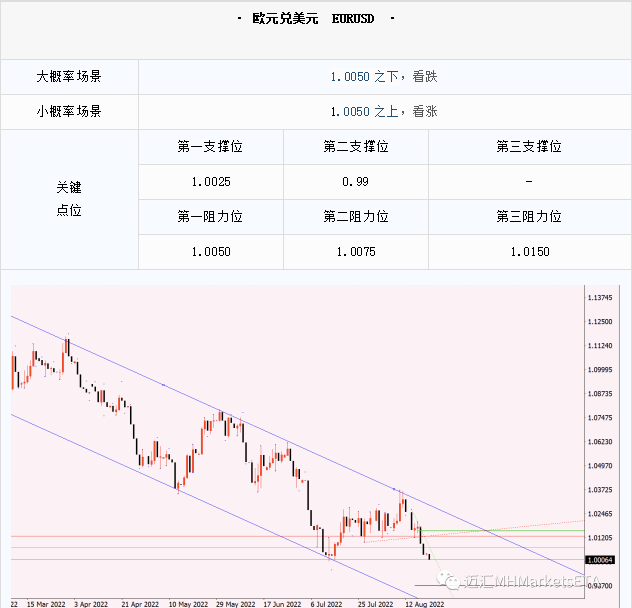Click the third resistance value 1.0150

pyautogui.click(x=530, y=252)
